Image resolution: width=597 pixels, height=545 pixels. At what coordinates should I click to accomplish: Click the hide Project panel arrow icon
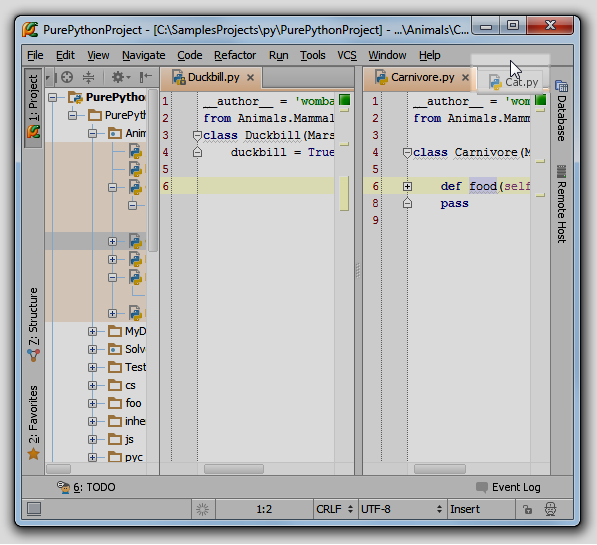[146, 77]
